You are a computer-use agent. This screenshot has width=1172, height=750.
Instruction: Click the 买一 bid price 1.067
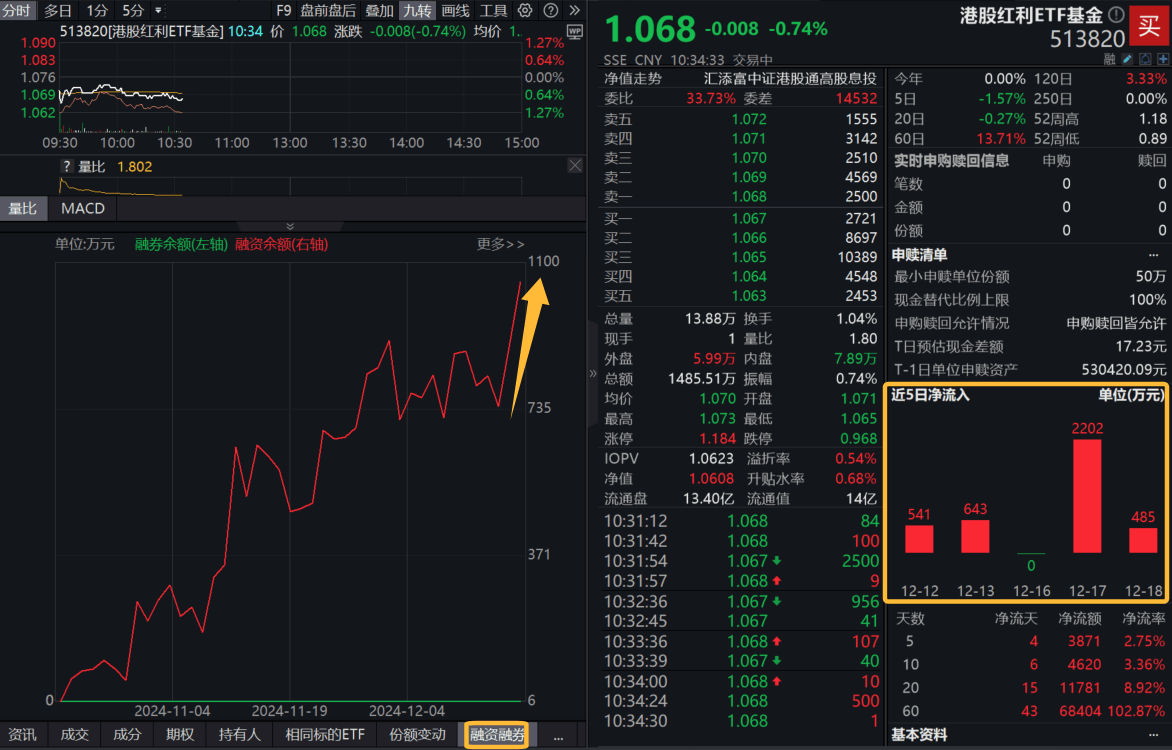pyautogui.click(x=749, y=218)
